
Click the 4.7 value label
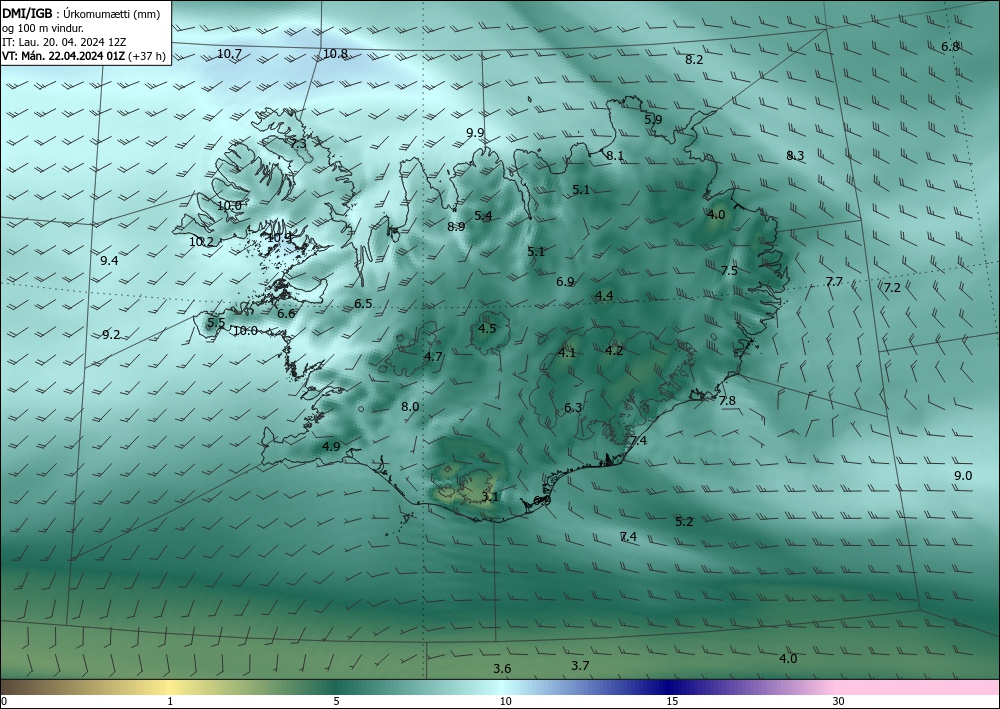coord(433,356)
